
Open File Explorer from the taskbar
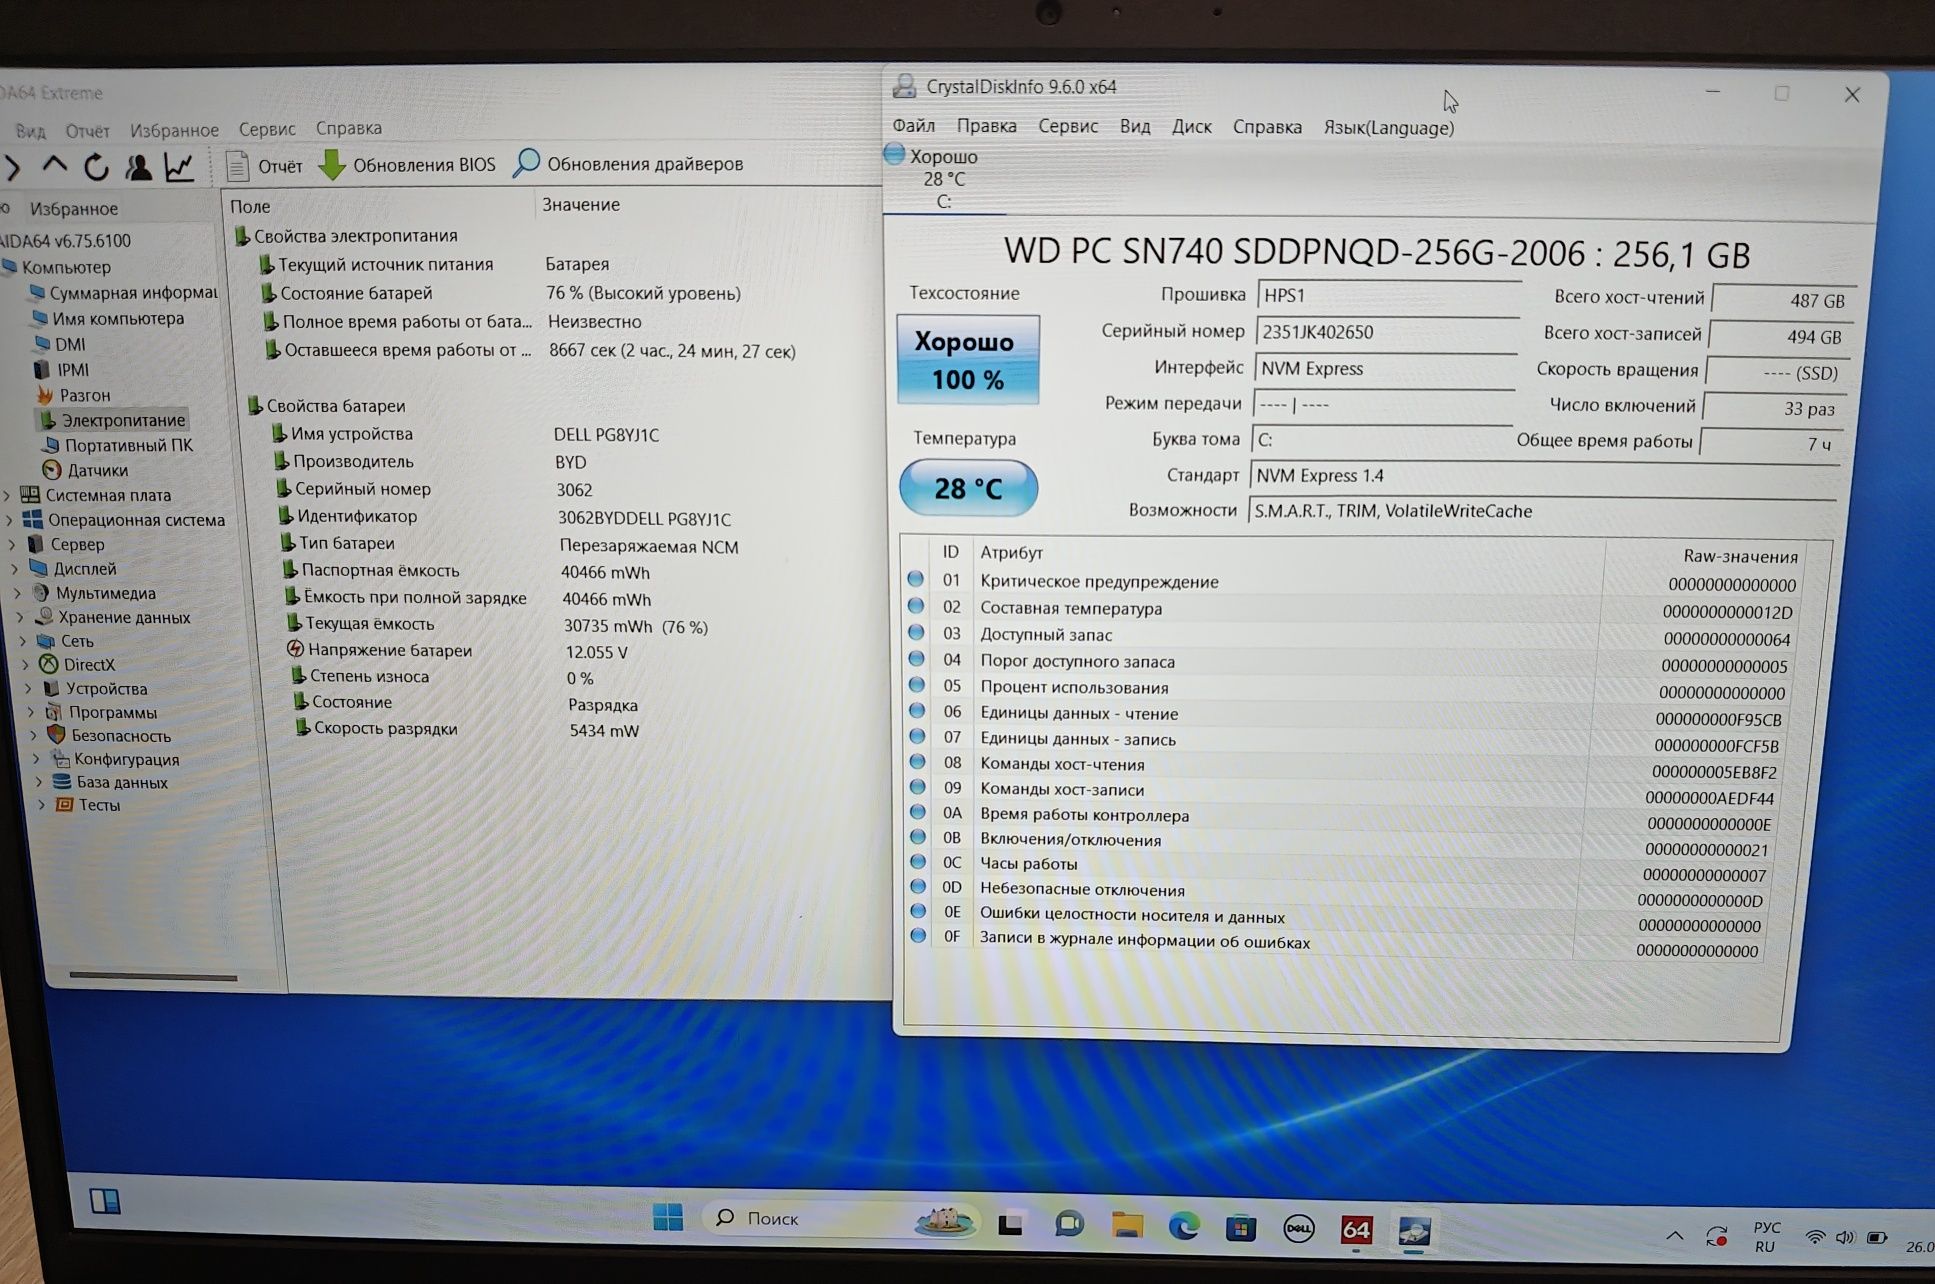(x=1127, y=1225)
